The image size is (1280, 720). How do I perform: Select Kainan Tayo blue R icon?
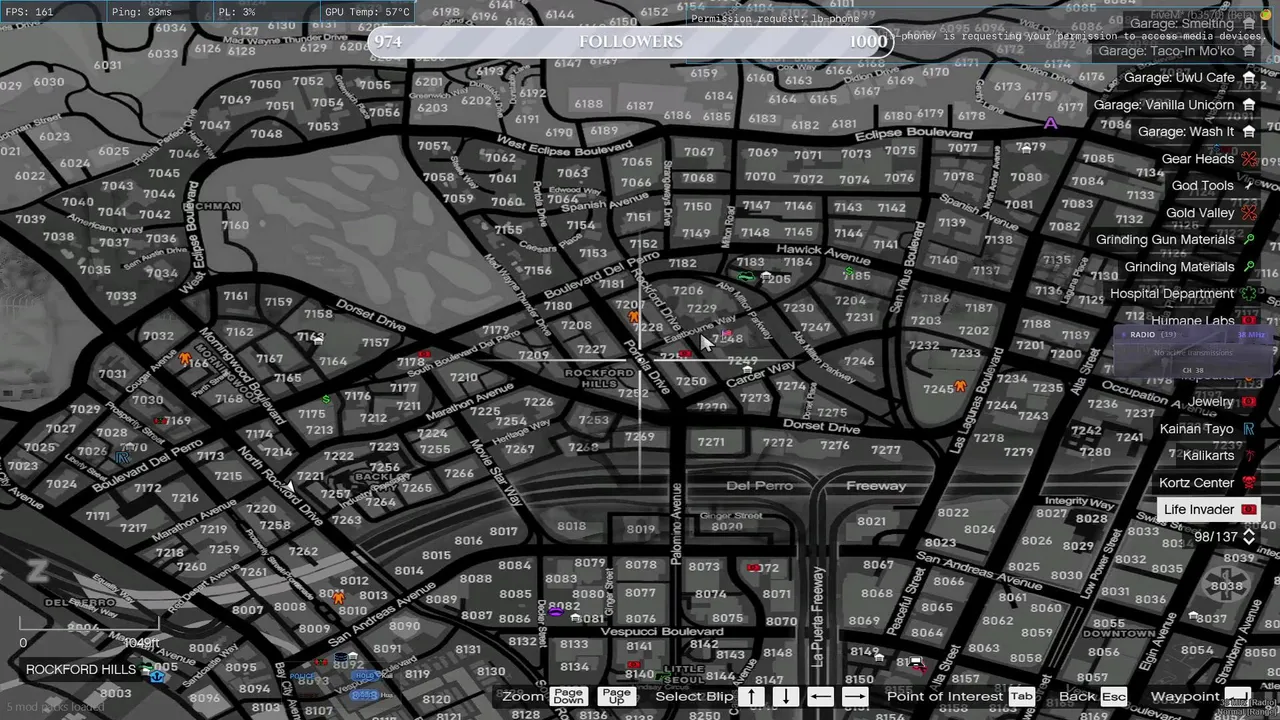tap(1249, 428)
